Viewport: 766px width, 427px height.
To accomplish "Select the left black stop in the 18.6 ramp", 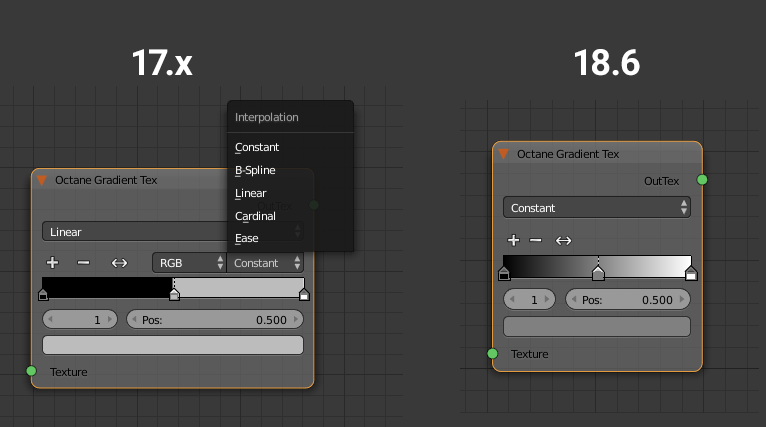I will 504,274.
